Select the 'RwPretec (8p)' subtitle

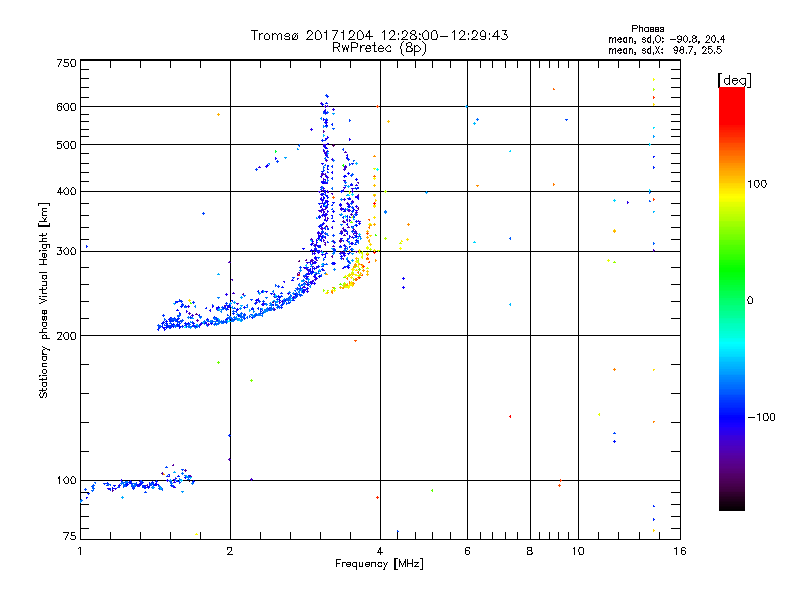tap(379, 48)
